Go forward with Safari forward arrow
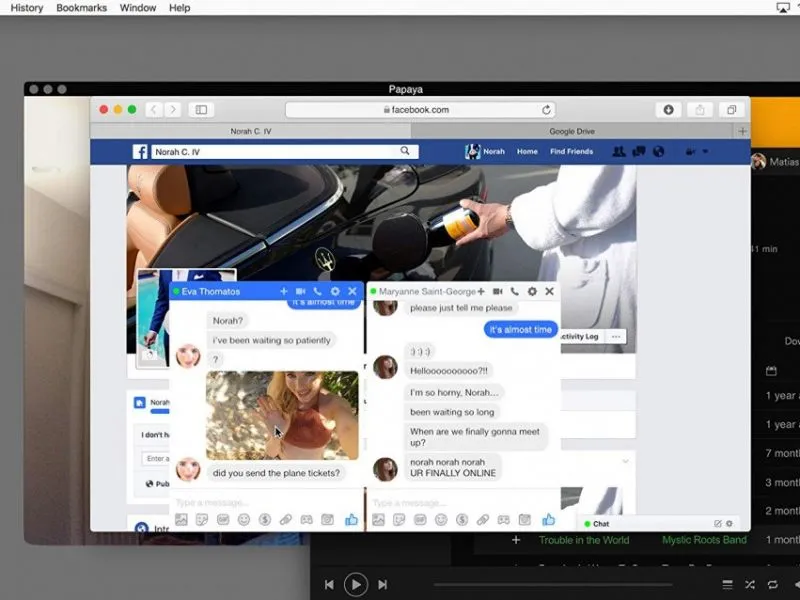The width and height of the screenshot is (800, 600). 173,110
